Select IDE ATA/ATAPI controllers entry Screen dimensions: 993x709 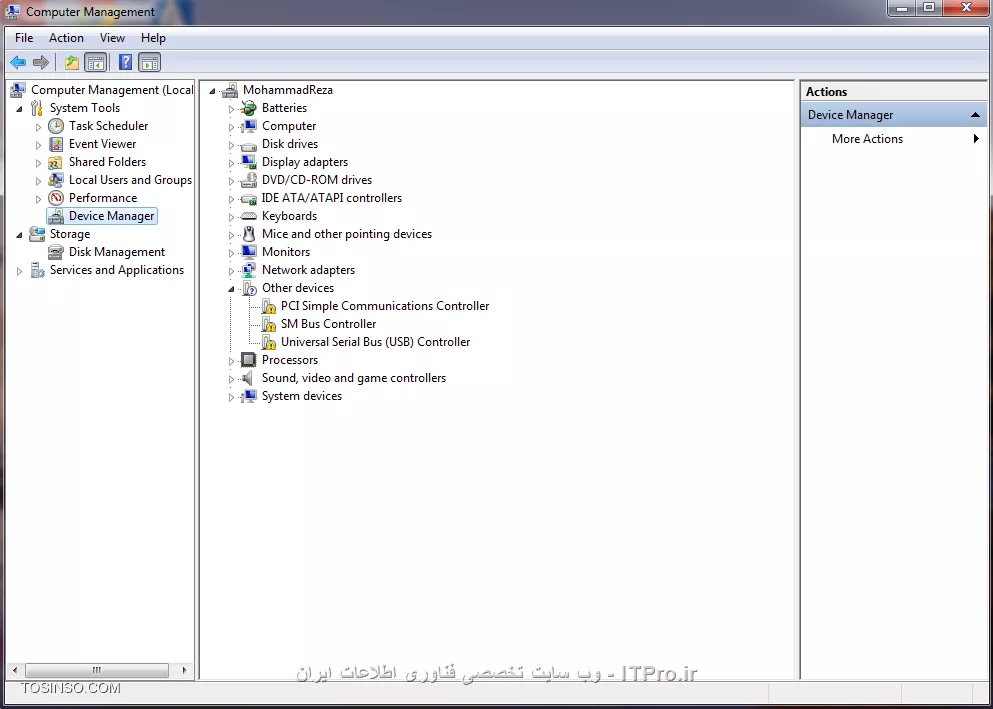coord(332,198)
